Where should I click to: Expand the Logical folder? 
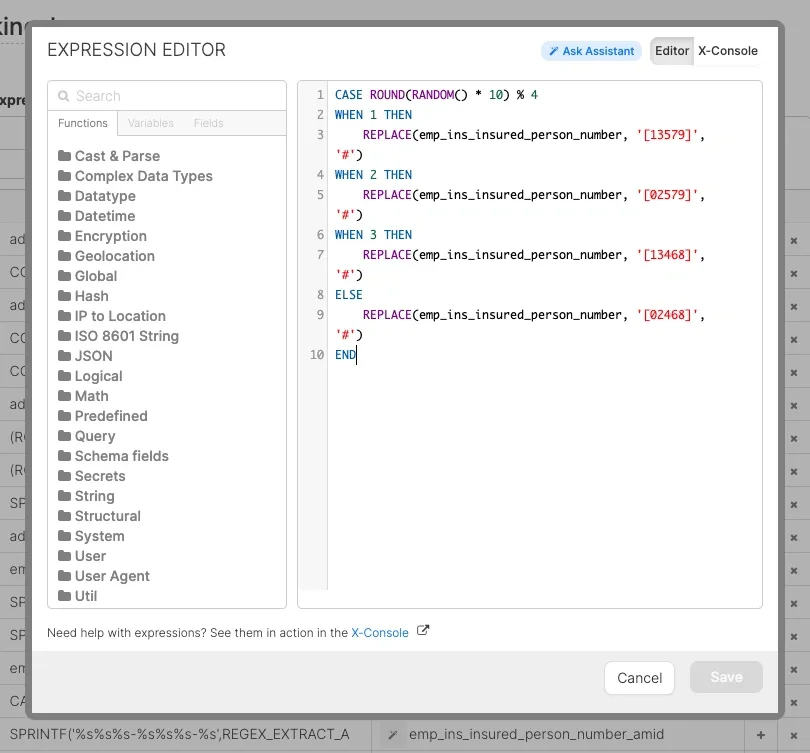90,376
